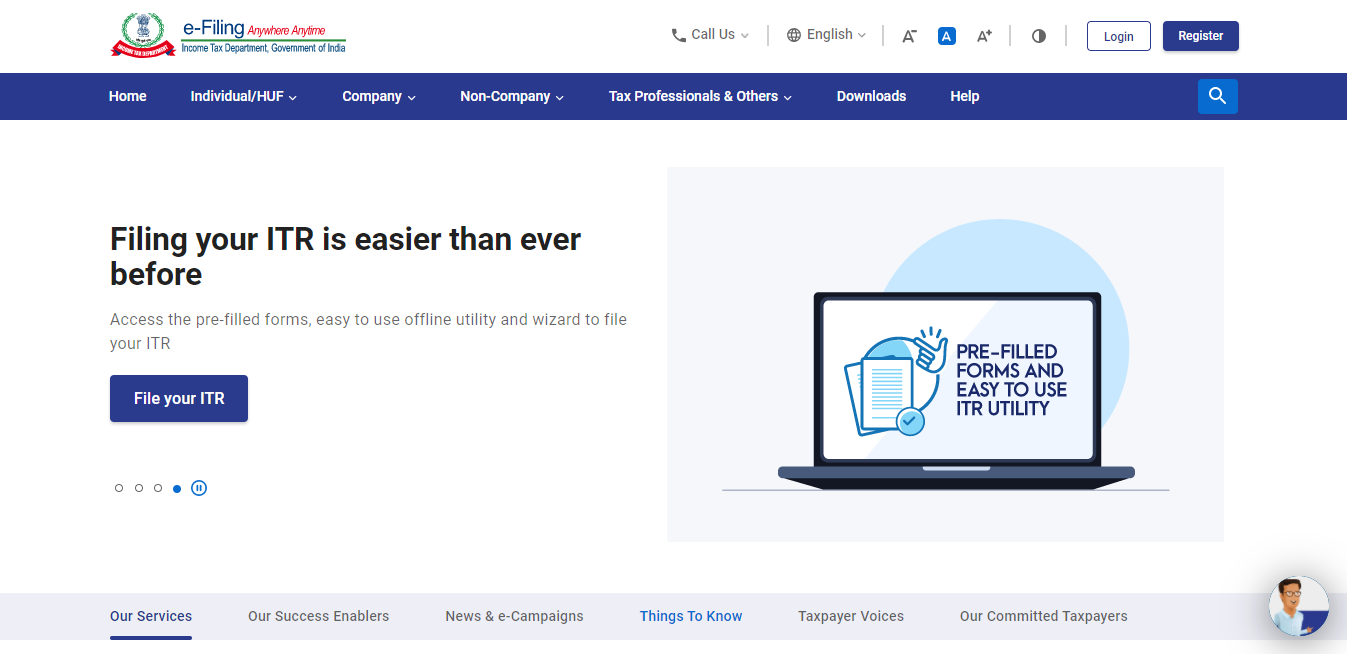Pause the banner carousel

199,488
